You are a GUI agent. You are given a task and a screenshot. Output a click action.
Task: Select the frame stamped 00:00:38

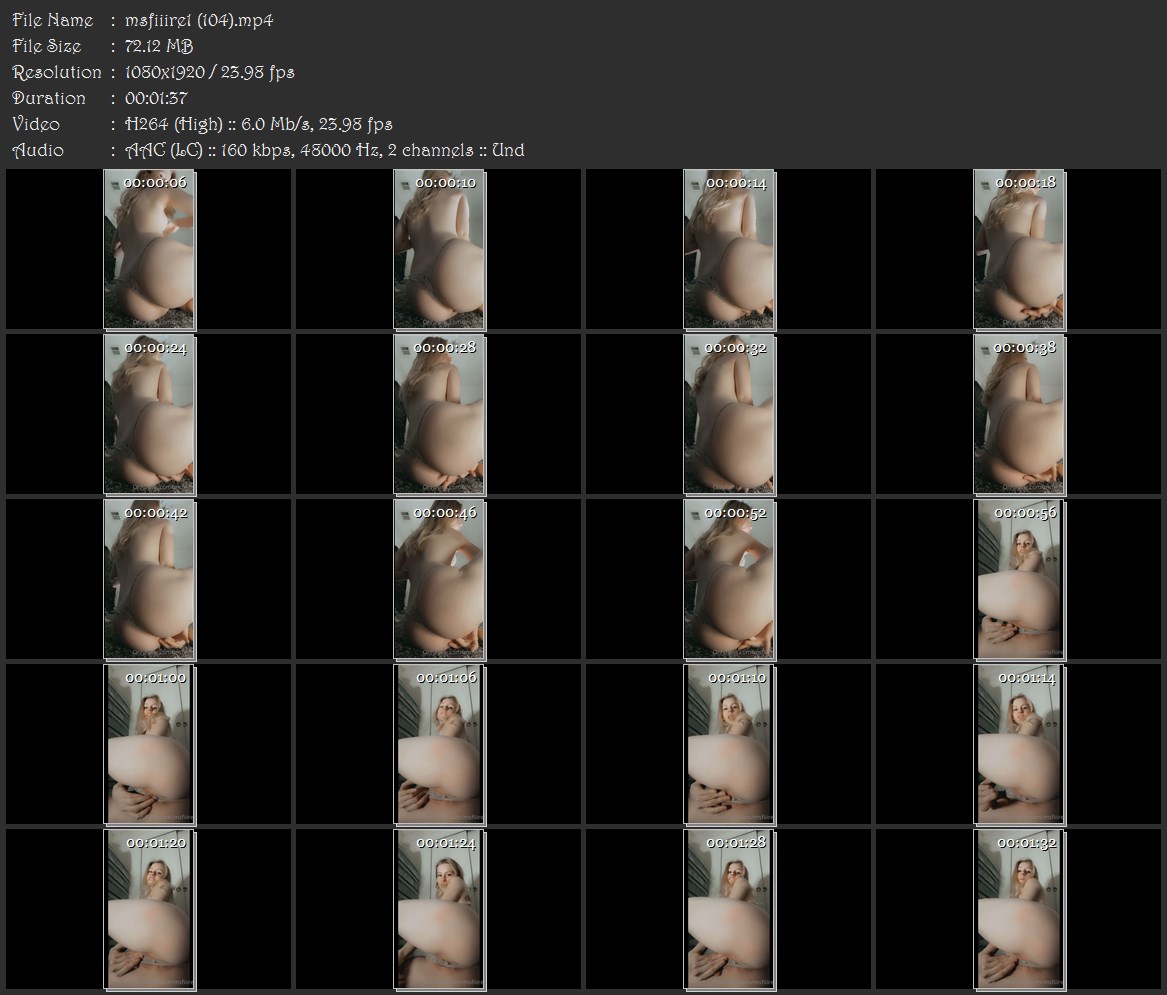click(1020, 415)
